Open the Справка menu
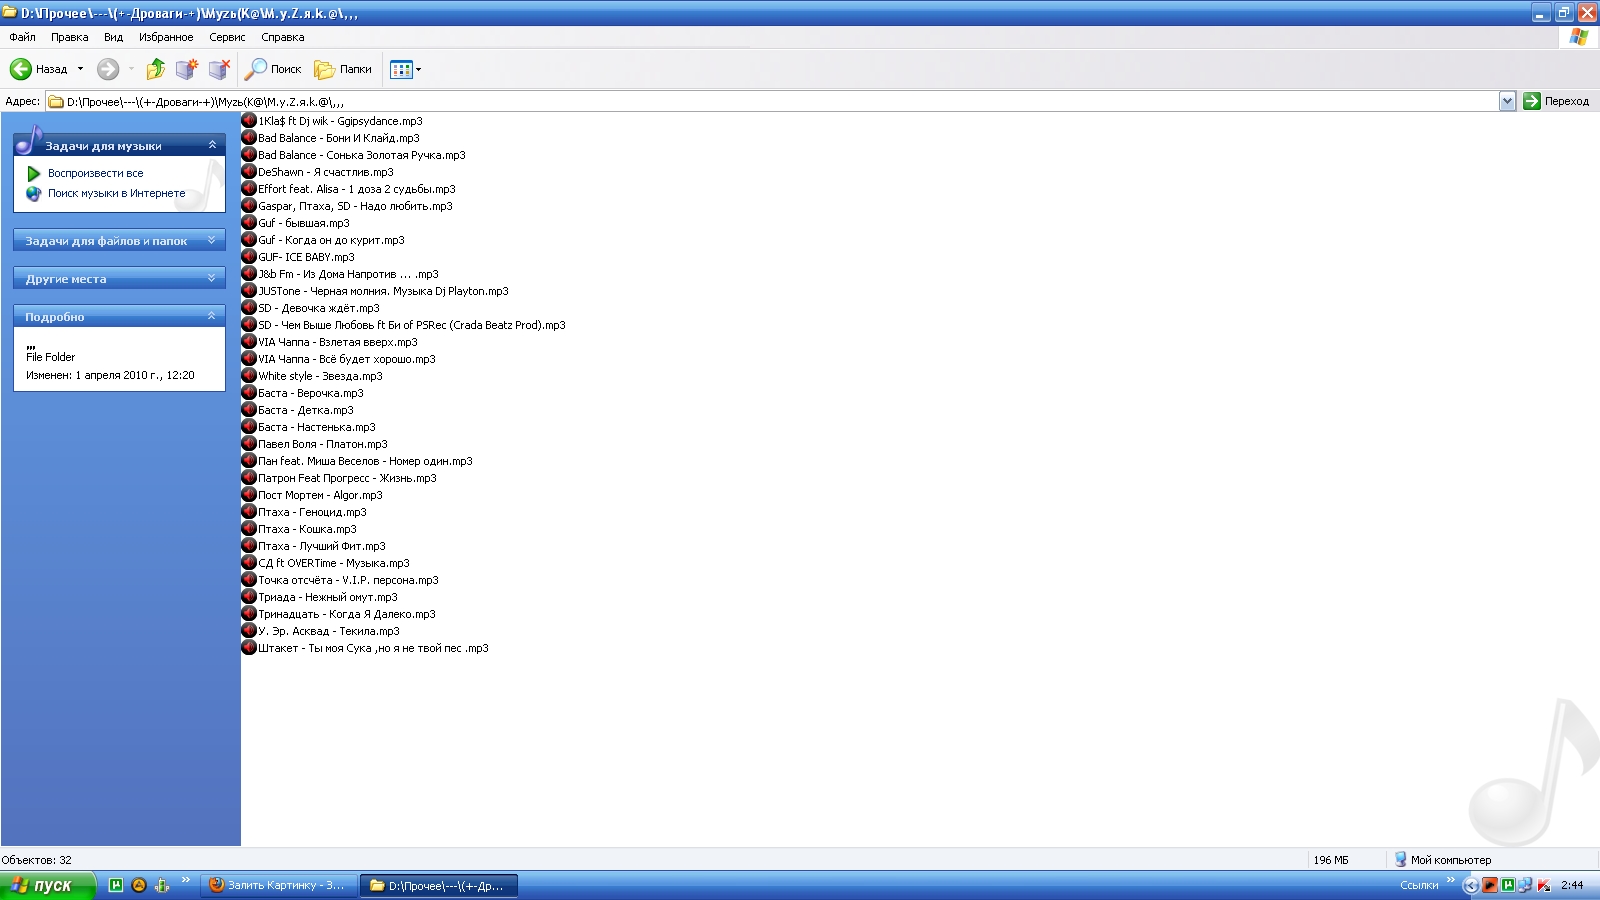1600x900 pixels. [283, 37]
